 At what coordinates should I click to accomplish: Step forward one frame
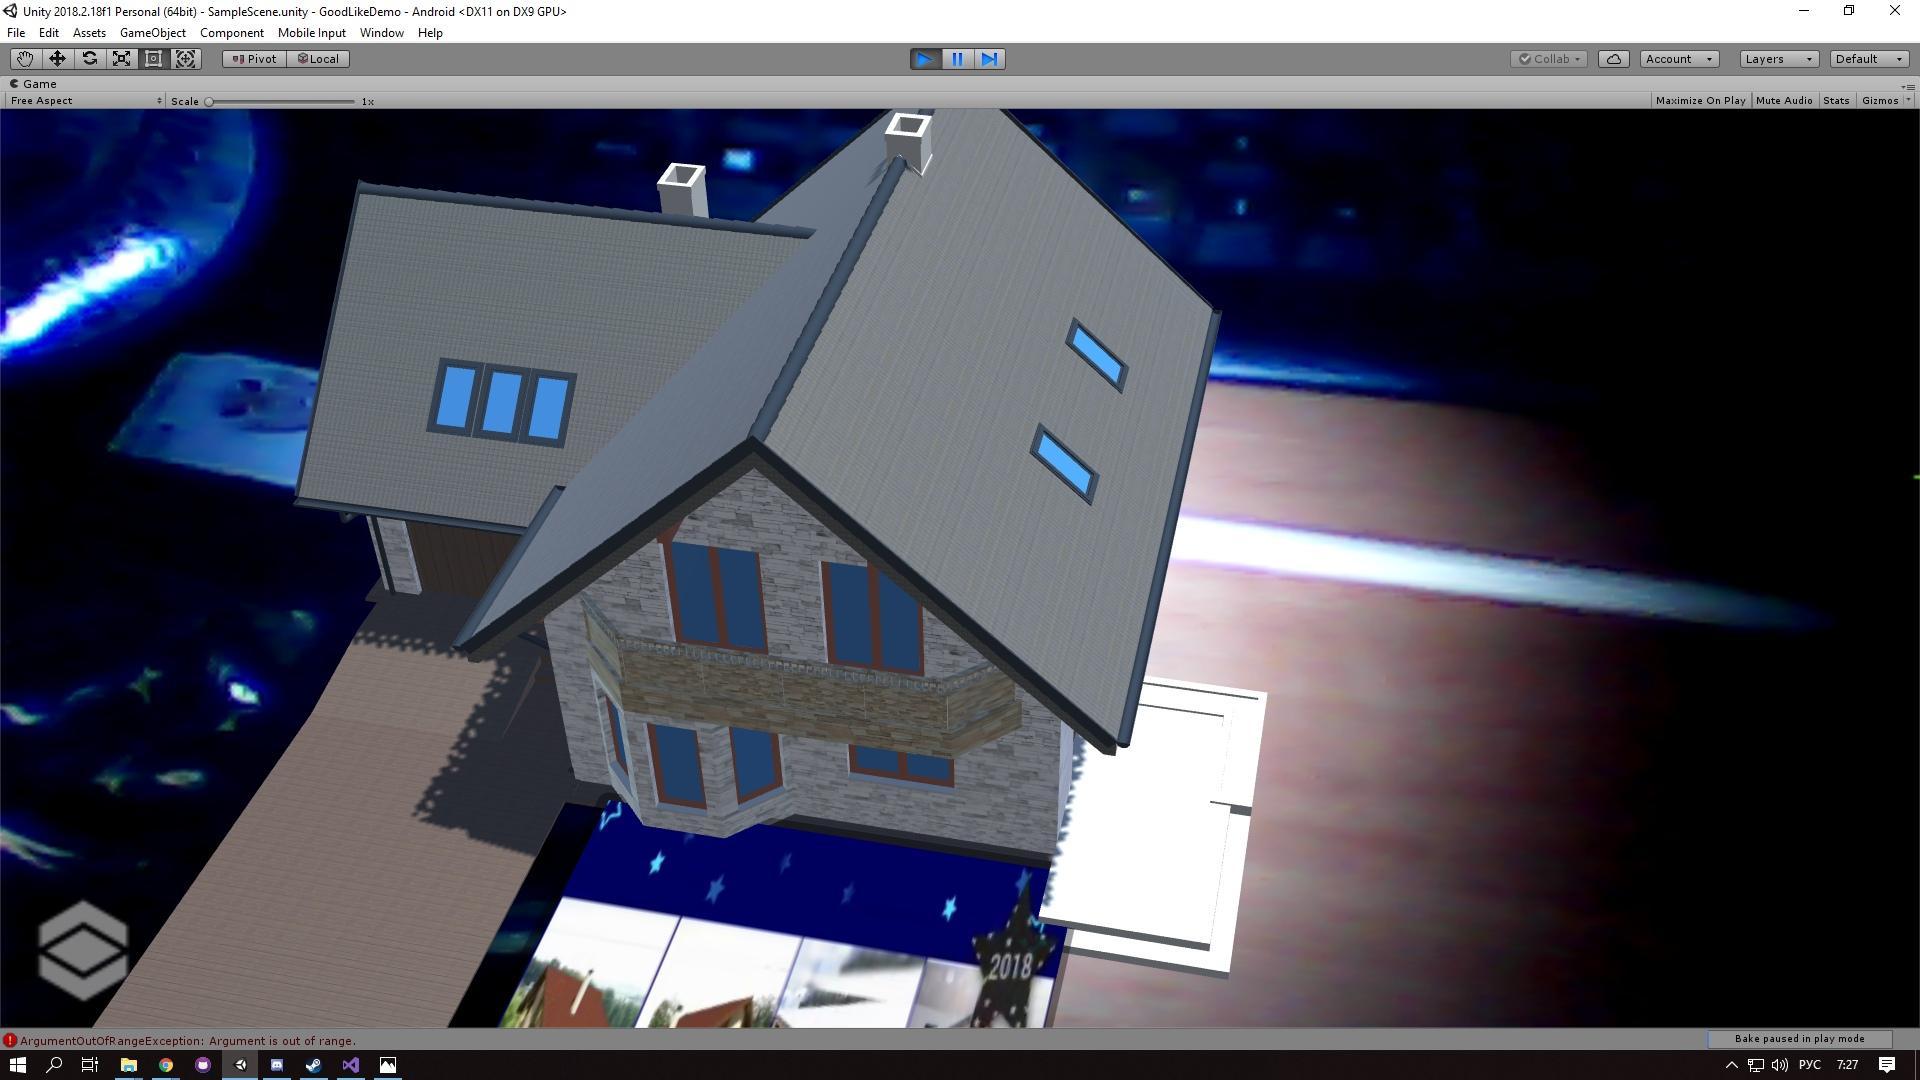pyautogui.click(x=989, y=59)
